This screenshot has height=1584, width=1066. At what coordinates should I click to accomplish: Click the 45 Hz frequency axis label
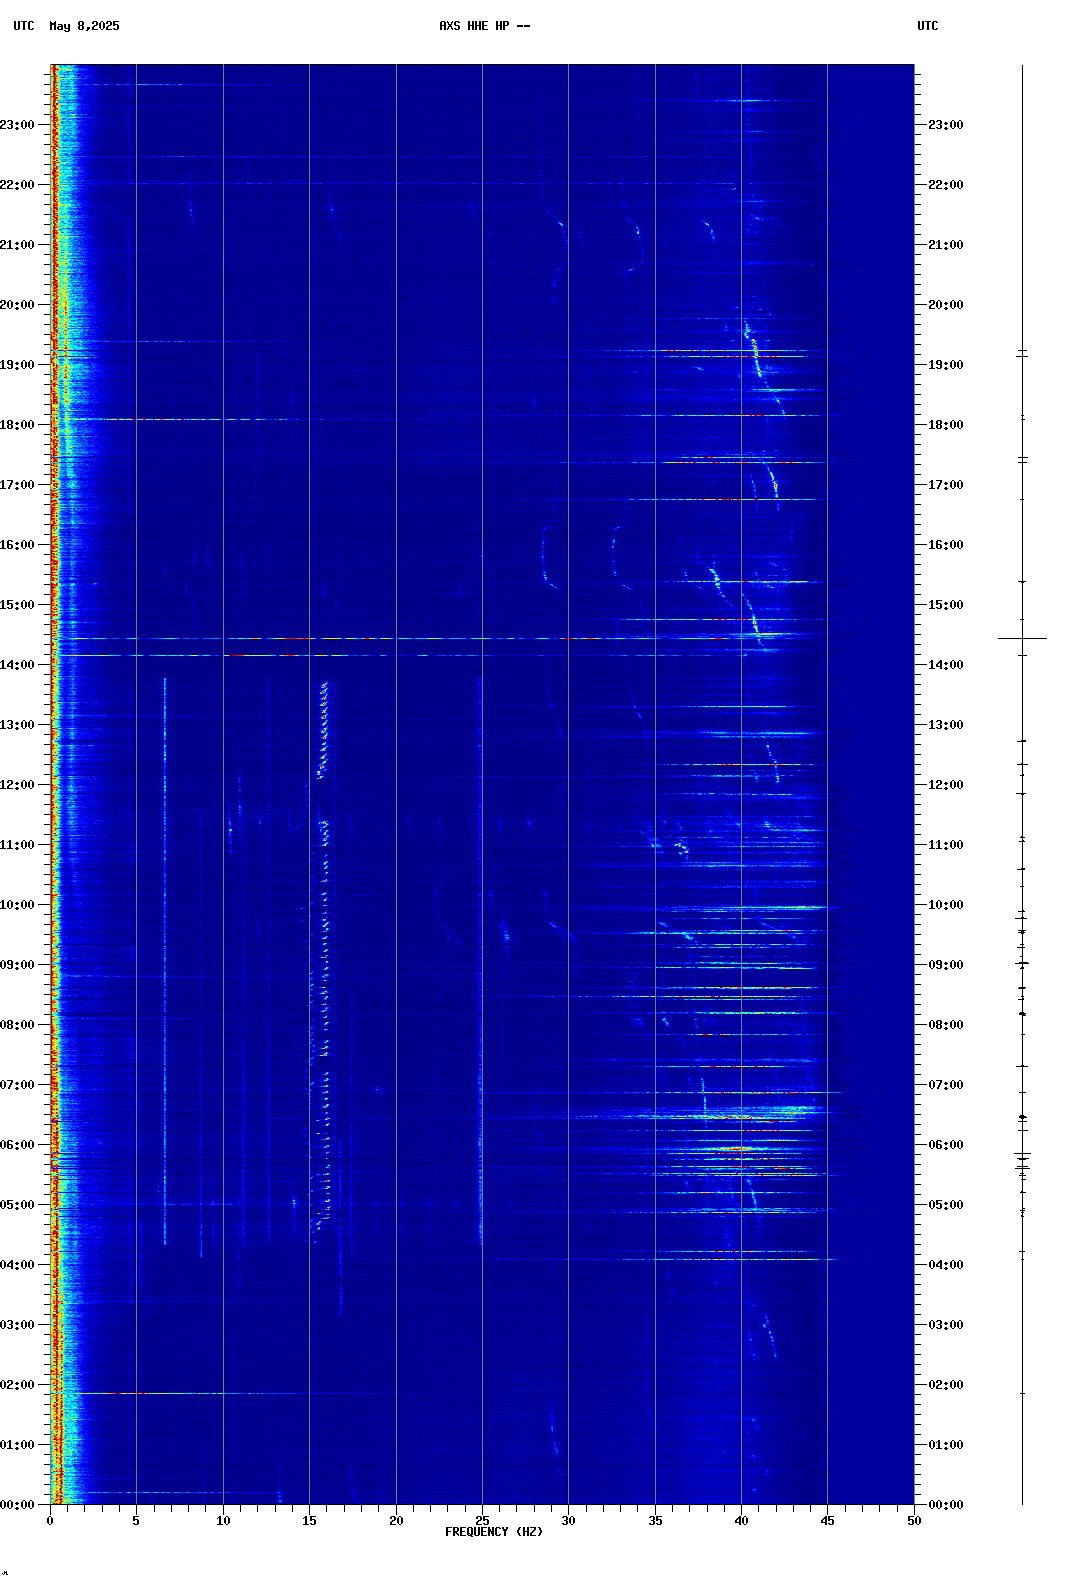pyautogui.click(x=827, y=1521)
